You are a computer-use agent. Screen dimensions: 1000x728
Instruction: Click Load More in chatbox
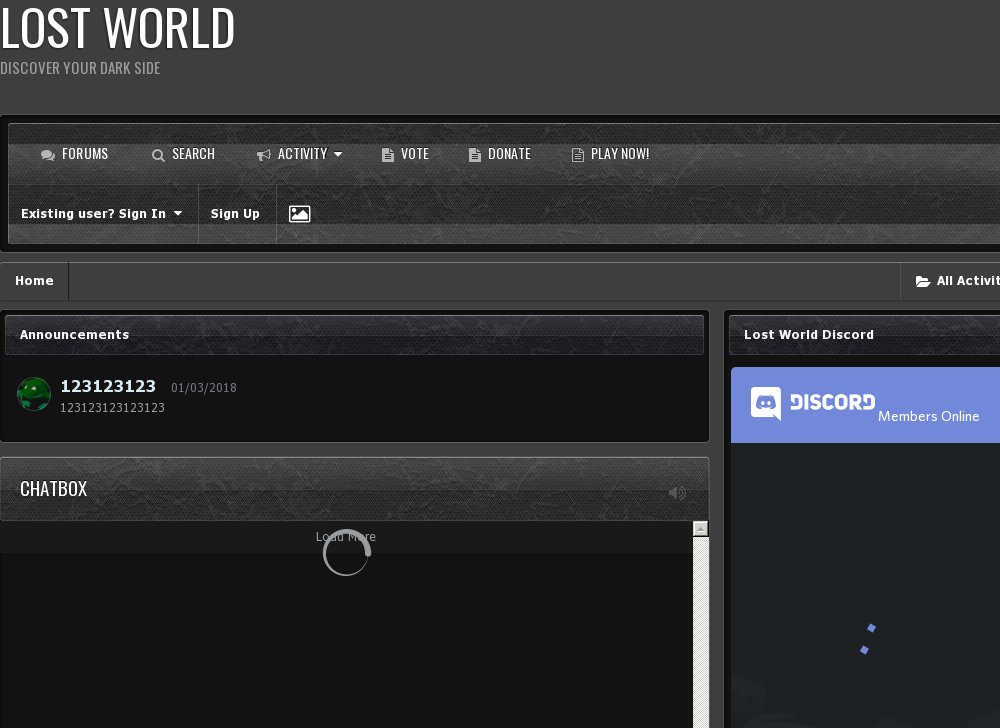point(346,537)
